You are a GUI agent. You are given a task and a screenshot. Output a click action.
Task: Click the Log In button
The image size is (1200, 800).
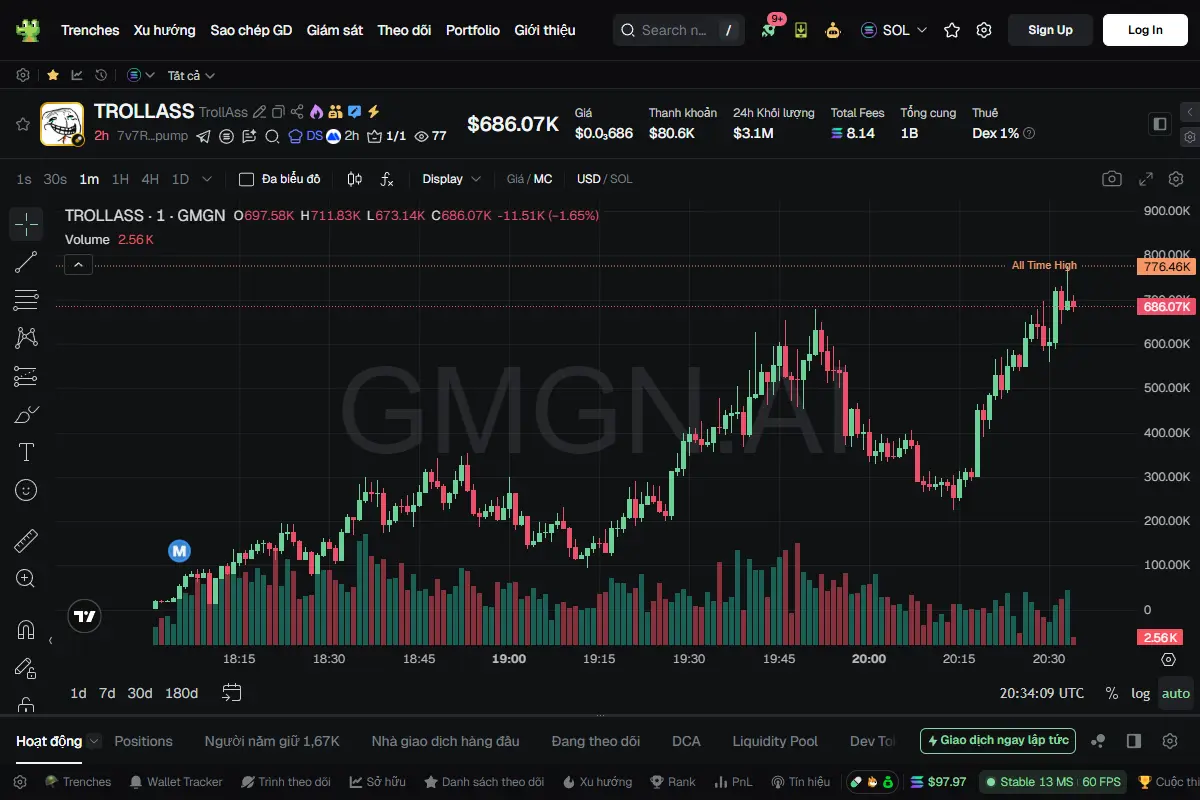point(1145,30)
